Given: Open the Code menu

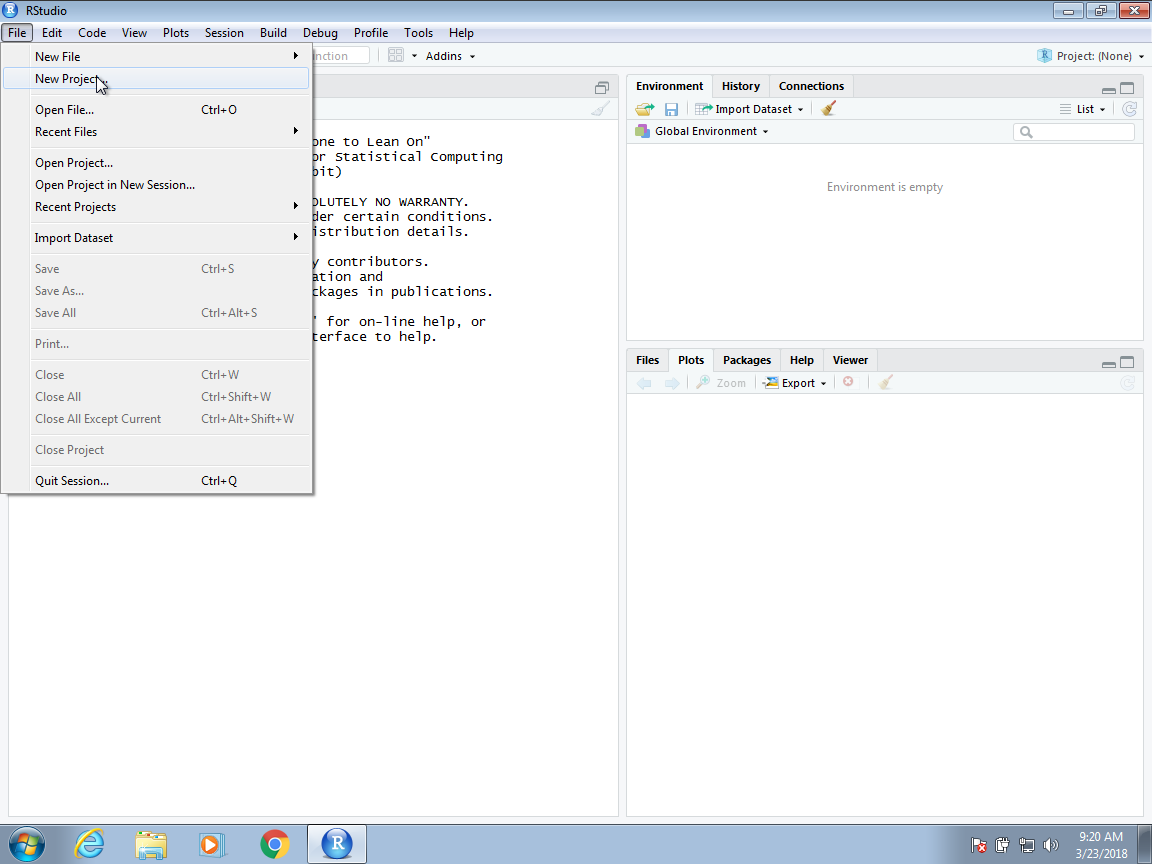Looking at the screenshot, I should (x=92, y=33).
